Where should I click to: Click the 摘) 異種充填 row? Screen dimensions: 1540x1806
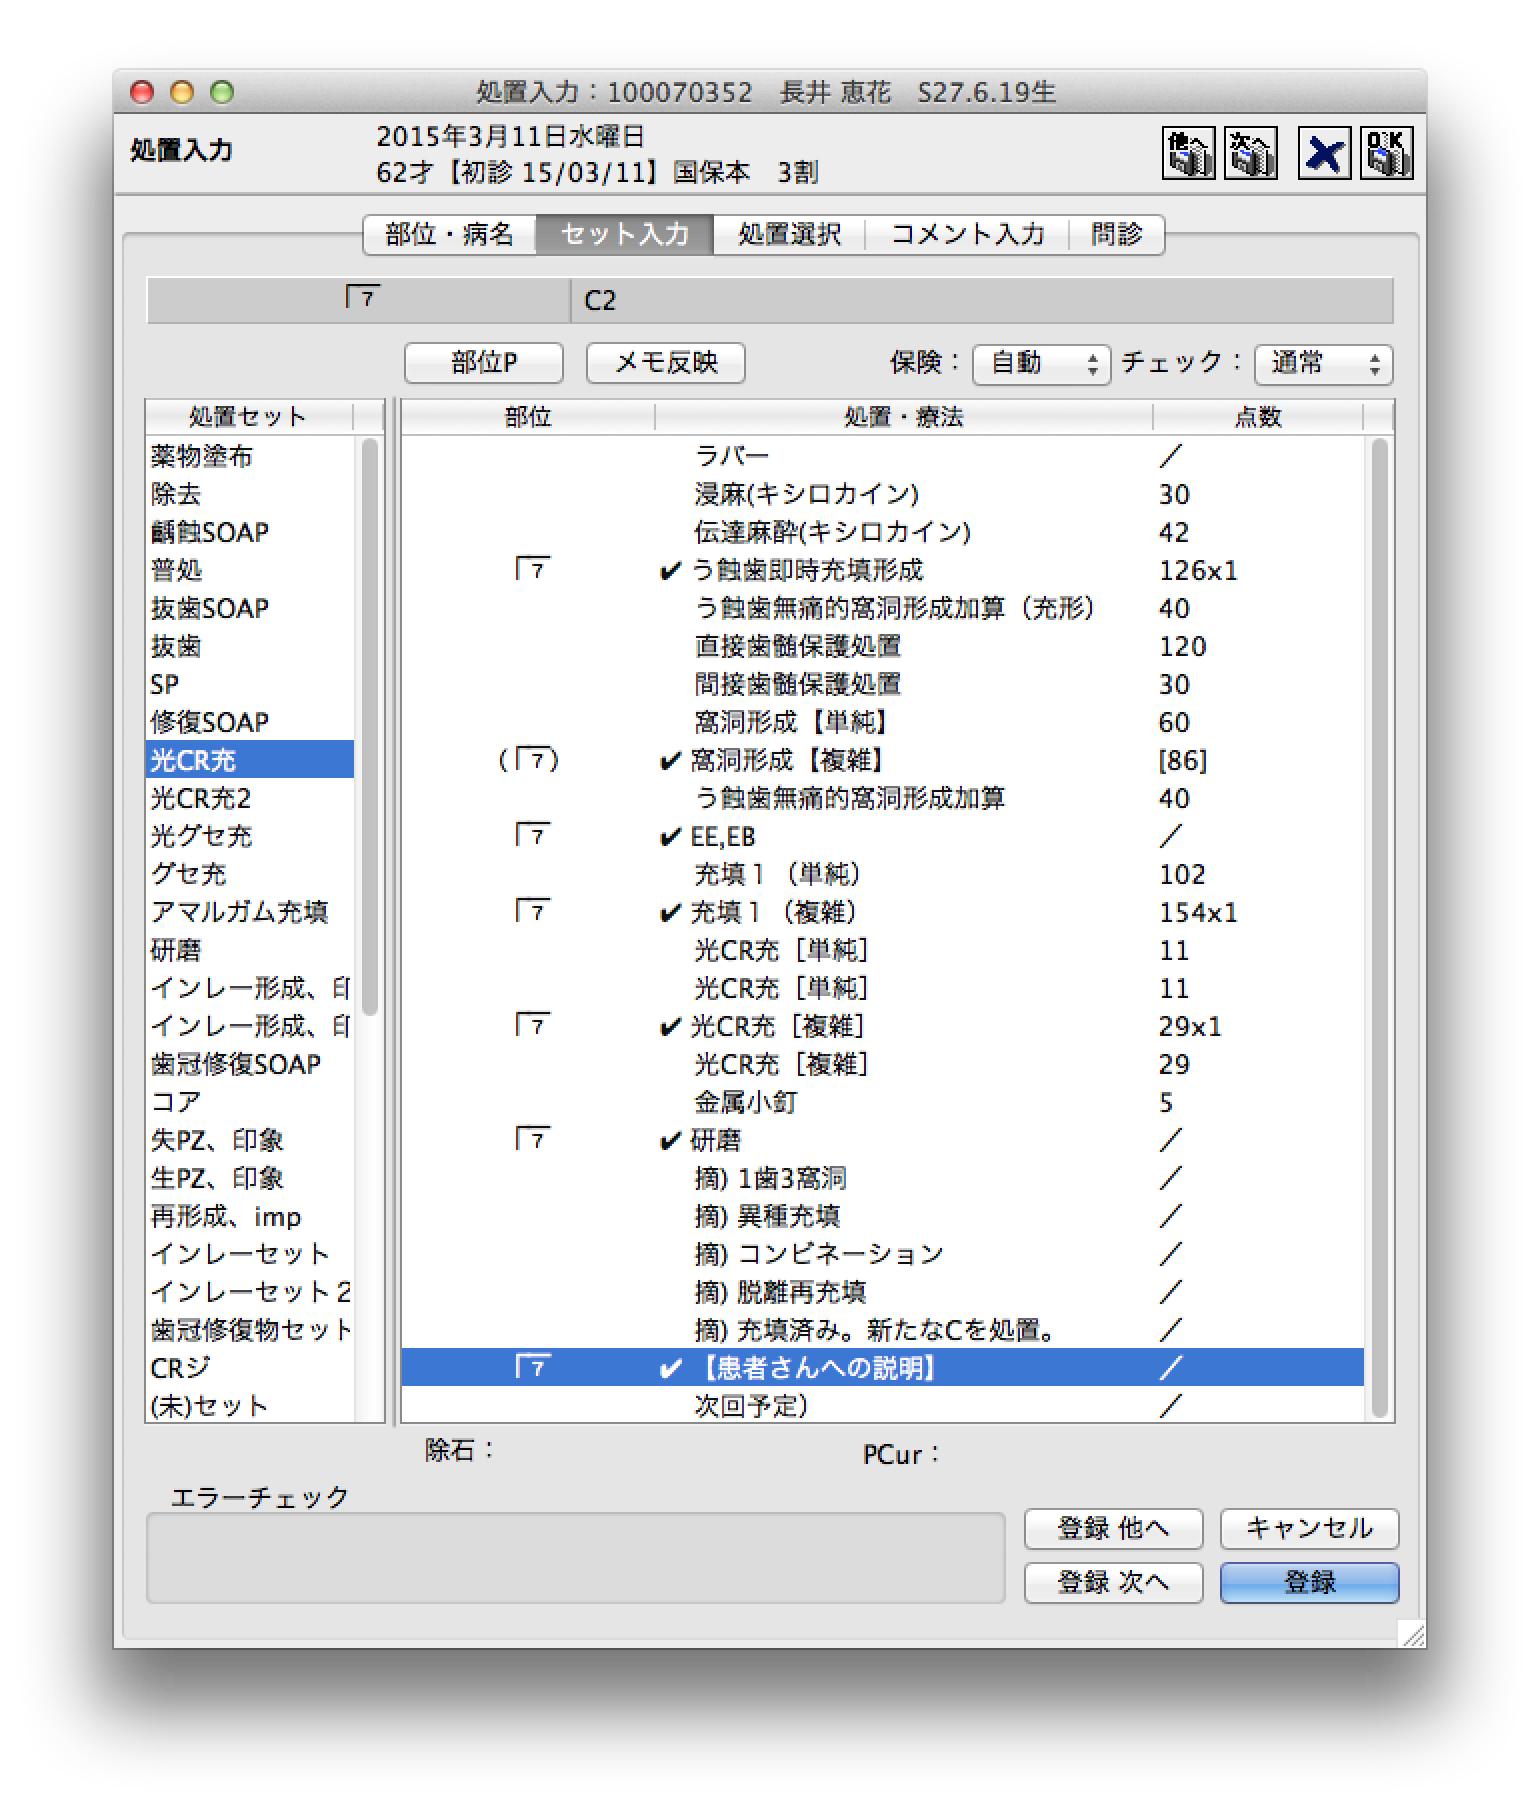(883, 1217)
